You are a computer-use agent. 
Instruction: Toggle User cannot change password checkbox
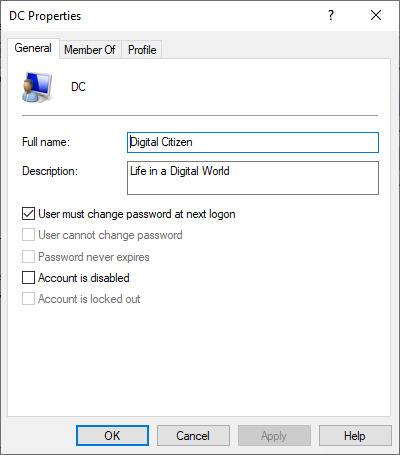point(28,235)
